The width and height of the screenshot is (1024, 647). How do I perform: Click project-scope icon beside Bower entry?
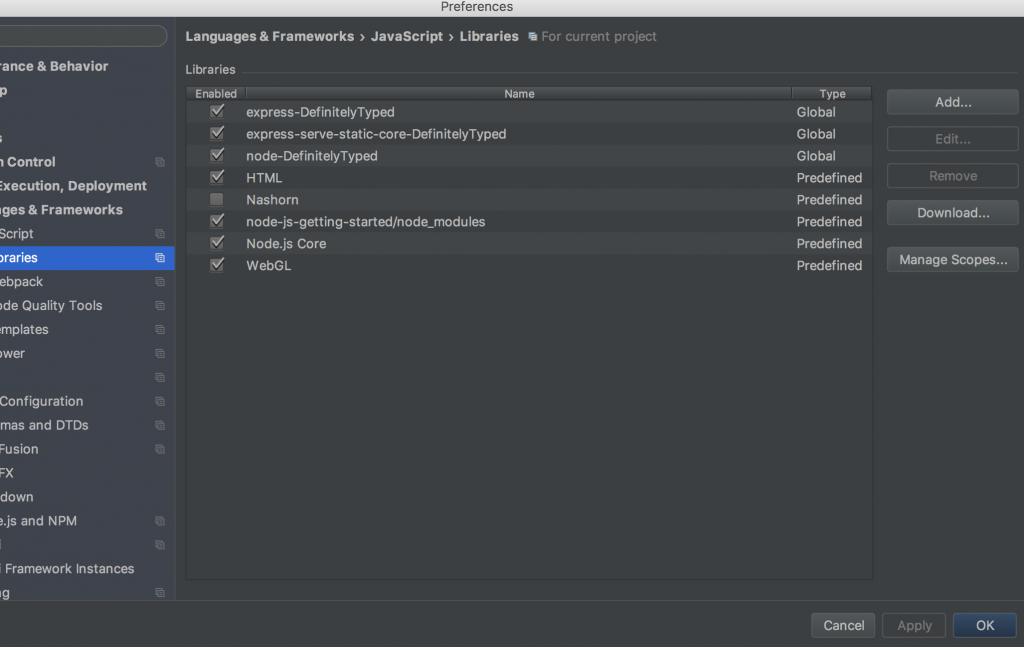pyautogui.click(x=159, y=354)
